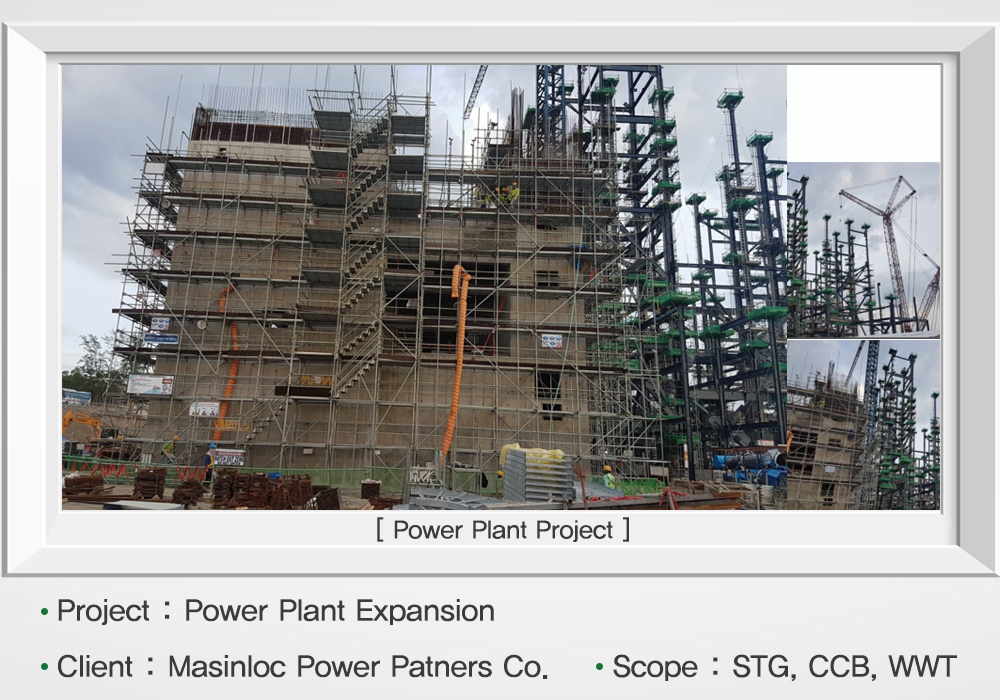Click the main scaffolded building photo
The height and width of the screenshot is (700, 1000).
pyautogui.click(x=400, y=290)
